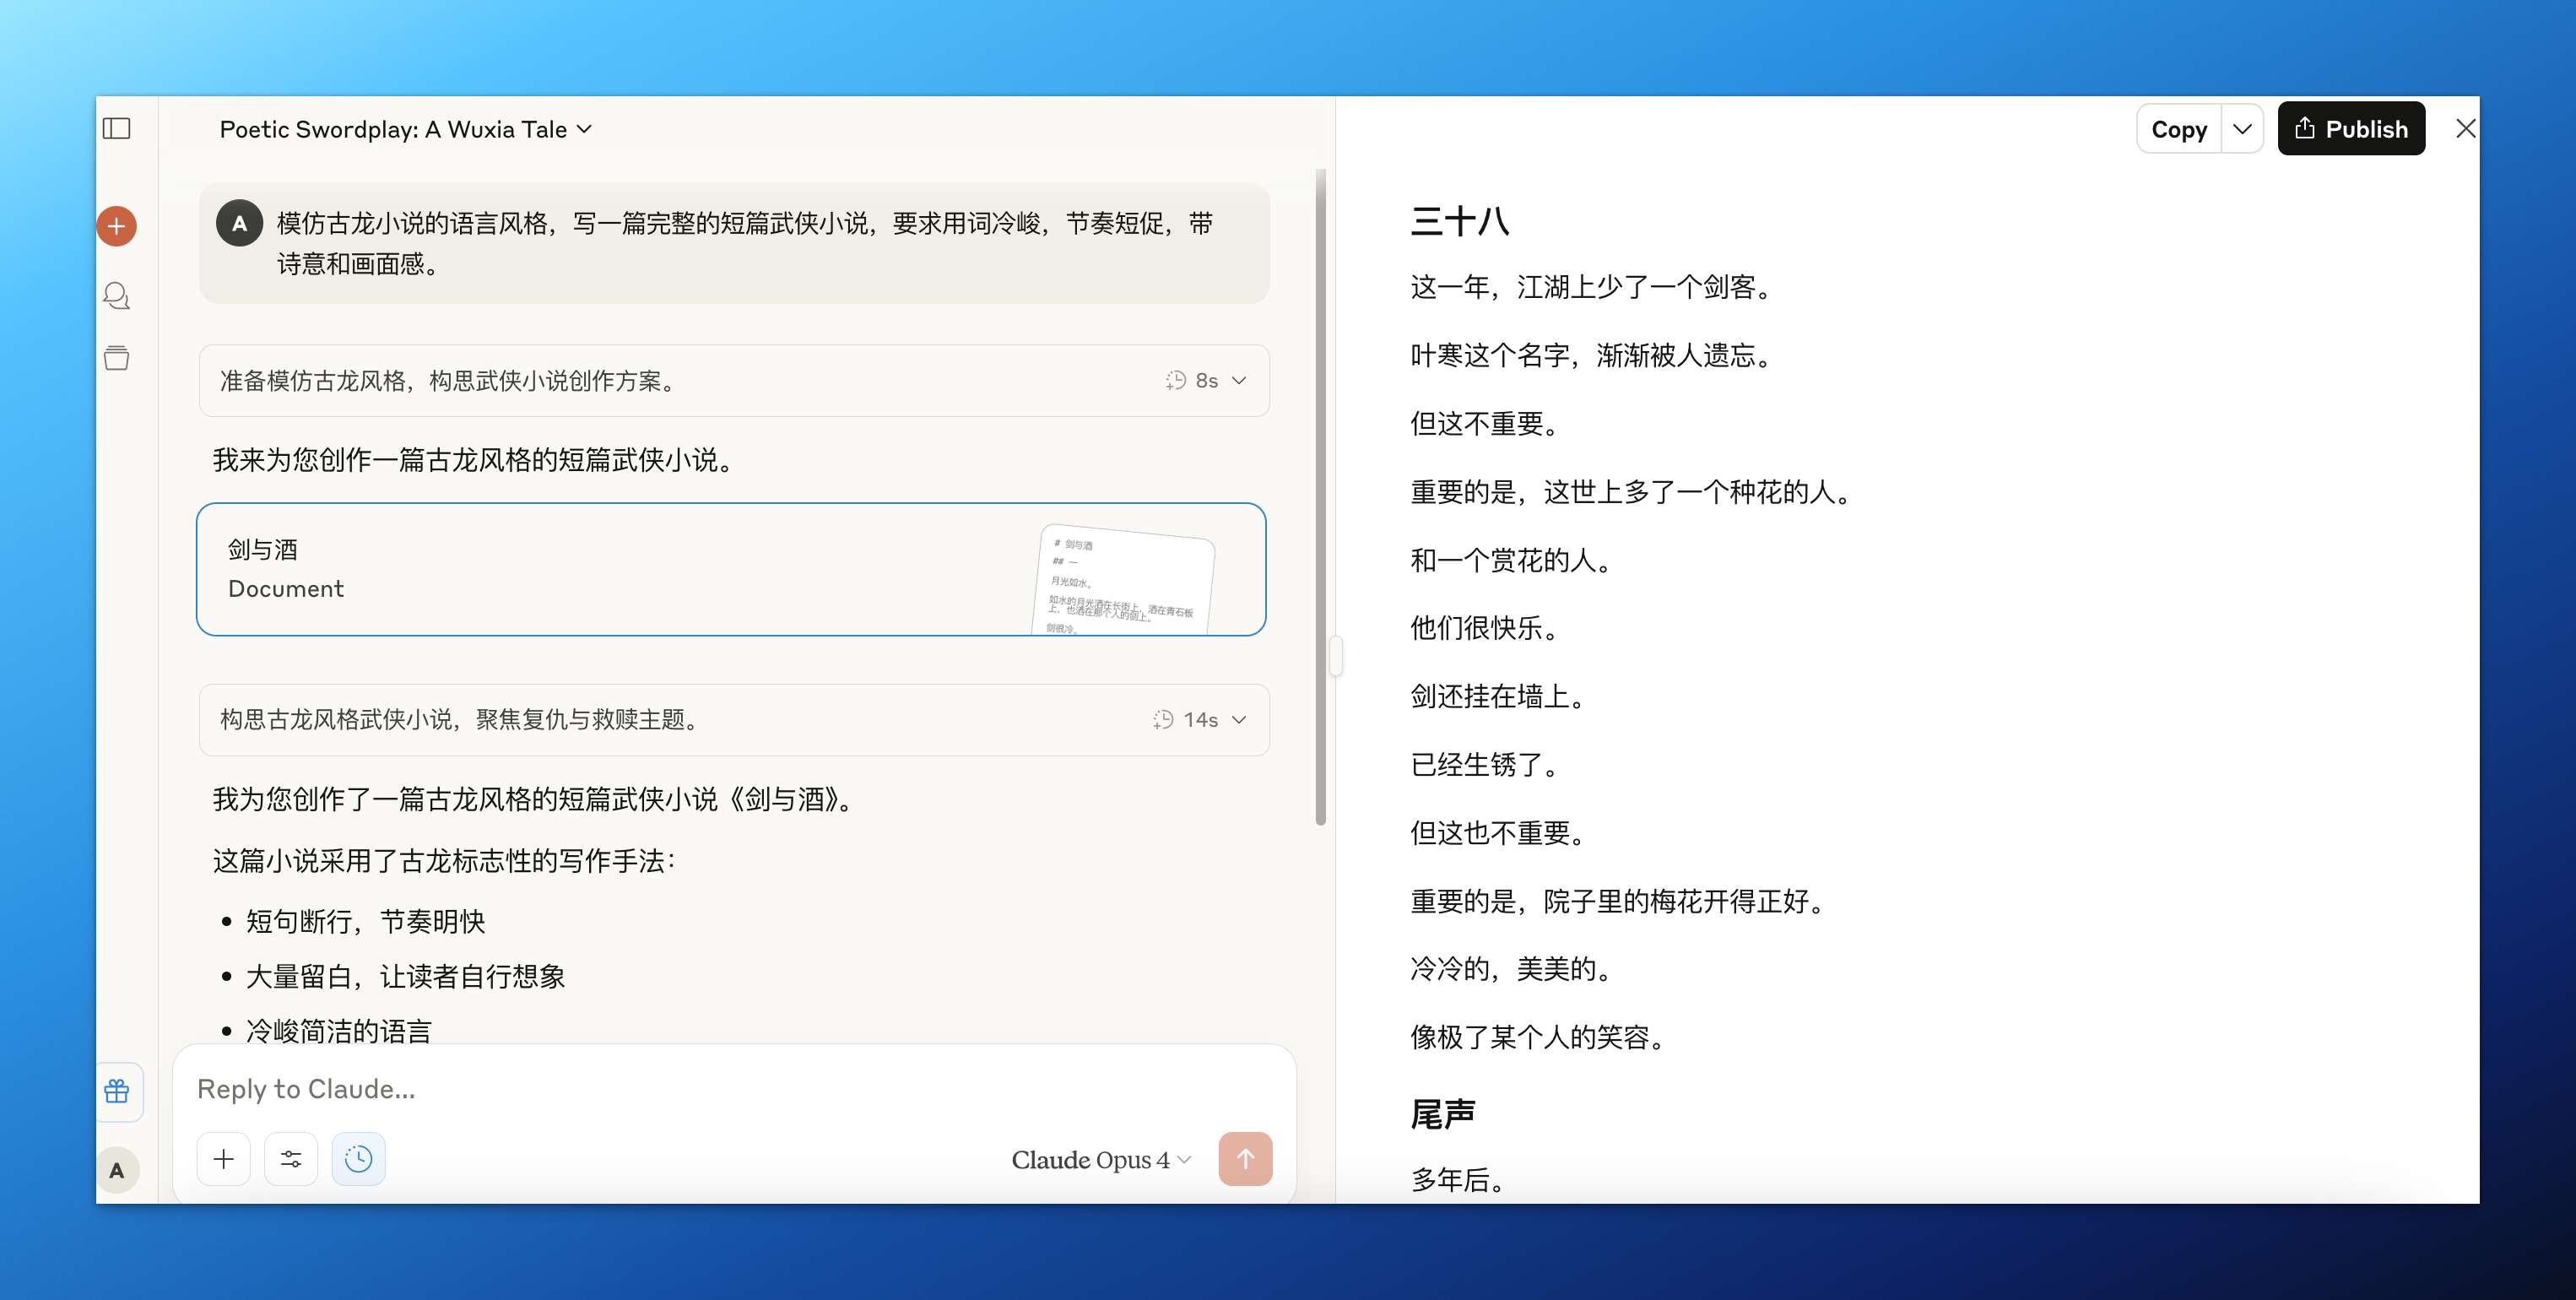This screenshot has width=2576, height=1300.
Task: Click the add attachment plus button
Action: pyautogui.click(x=224, y=1159)
